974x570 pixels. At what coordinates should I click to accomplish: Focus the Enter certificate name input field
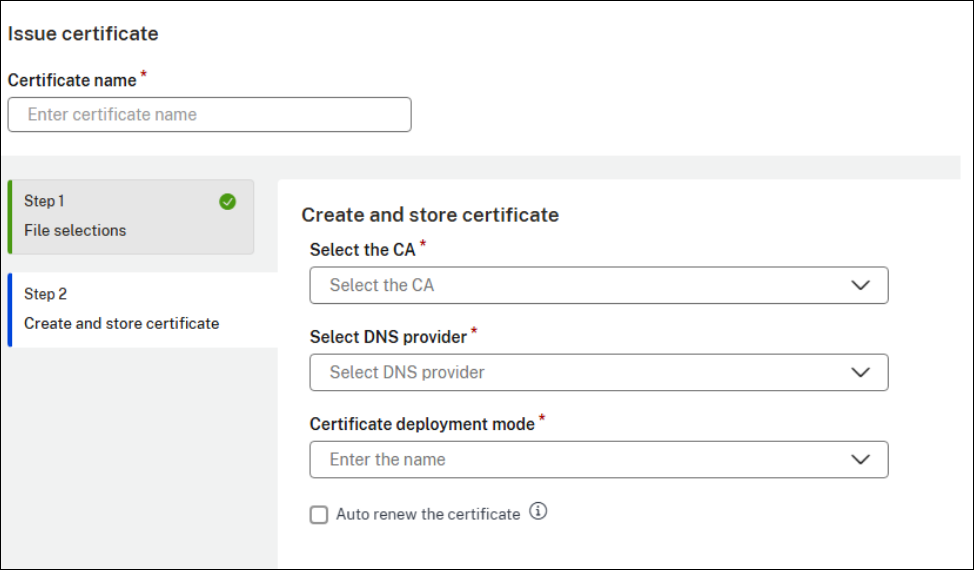tap(209, 114)
